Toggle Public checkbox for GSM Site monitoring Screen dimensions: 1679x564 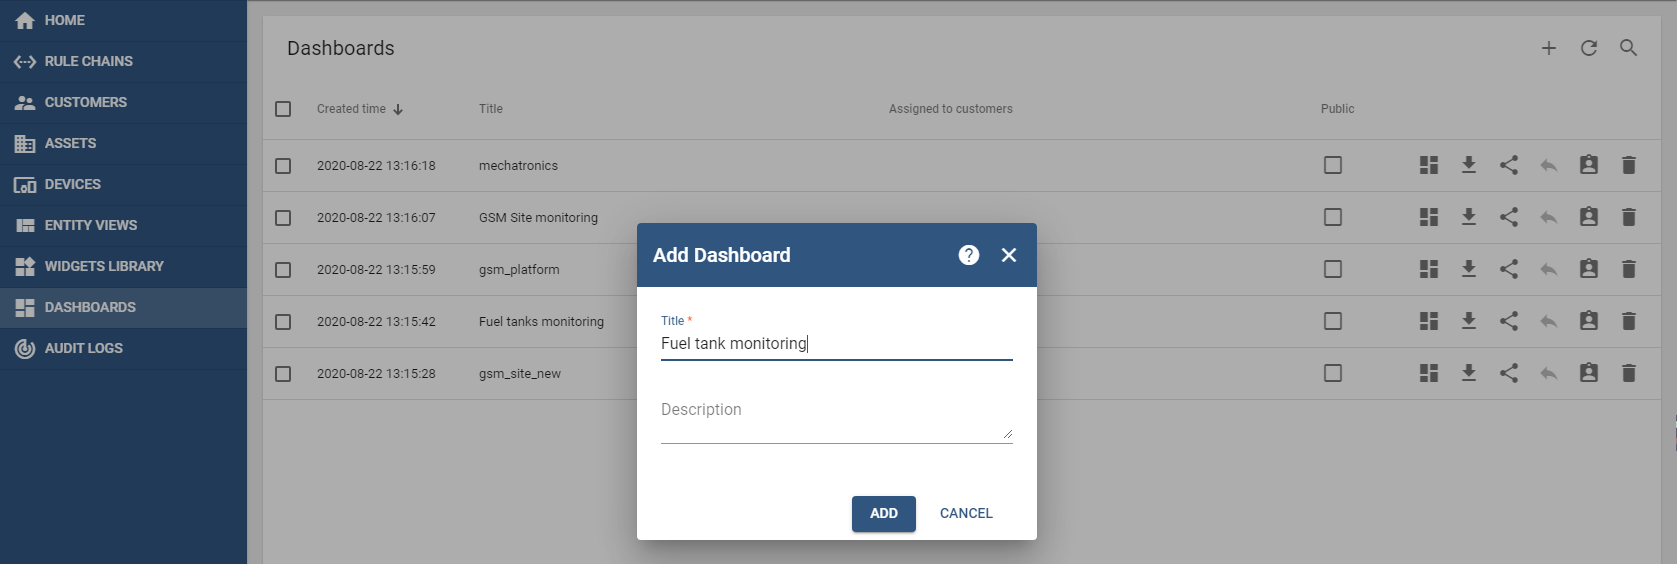click(x=1332, y=217)
